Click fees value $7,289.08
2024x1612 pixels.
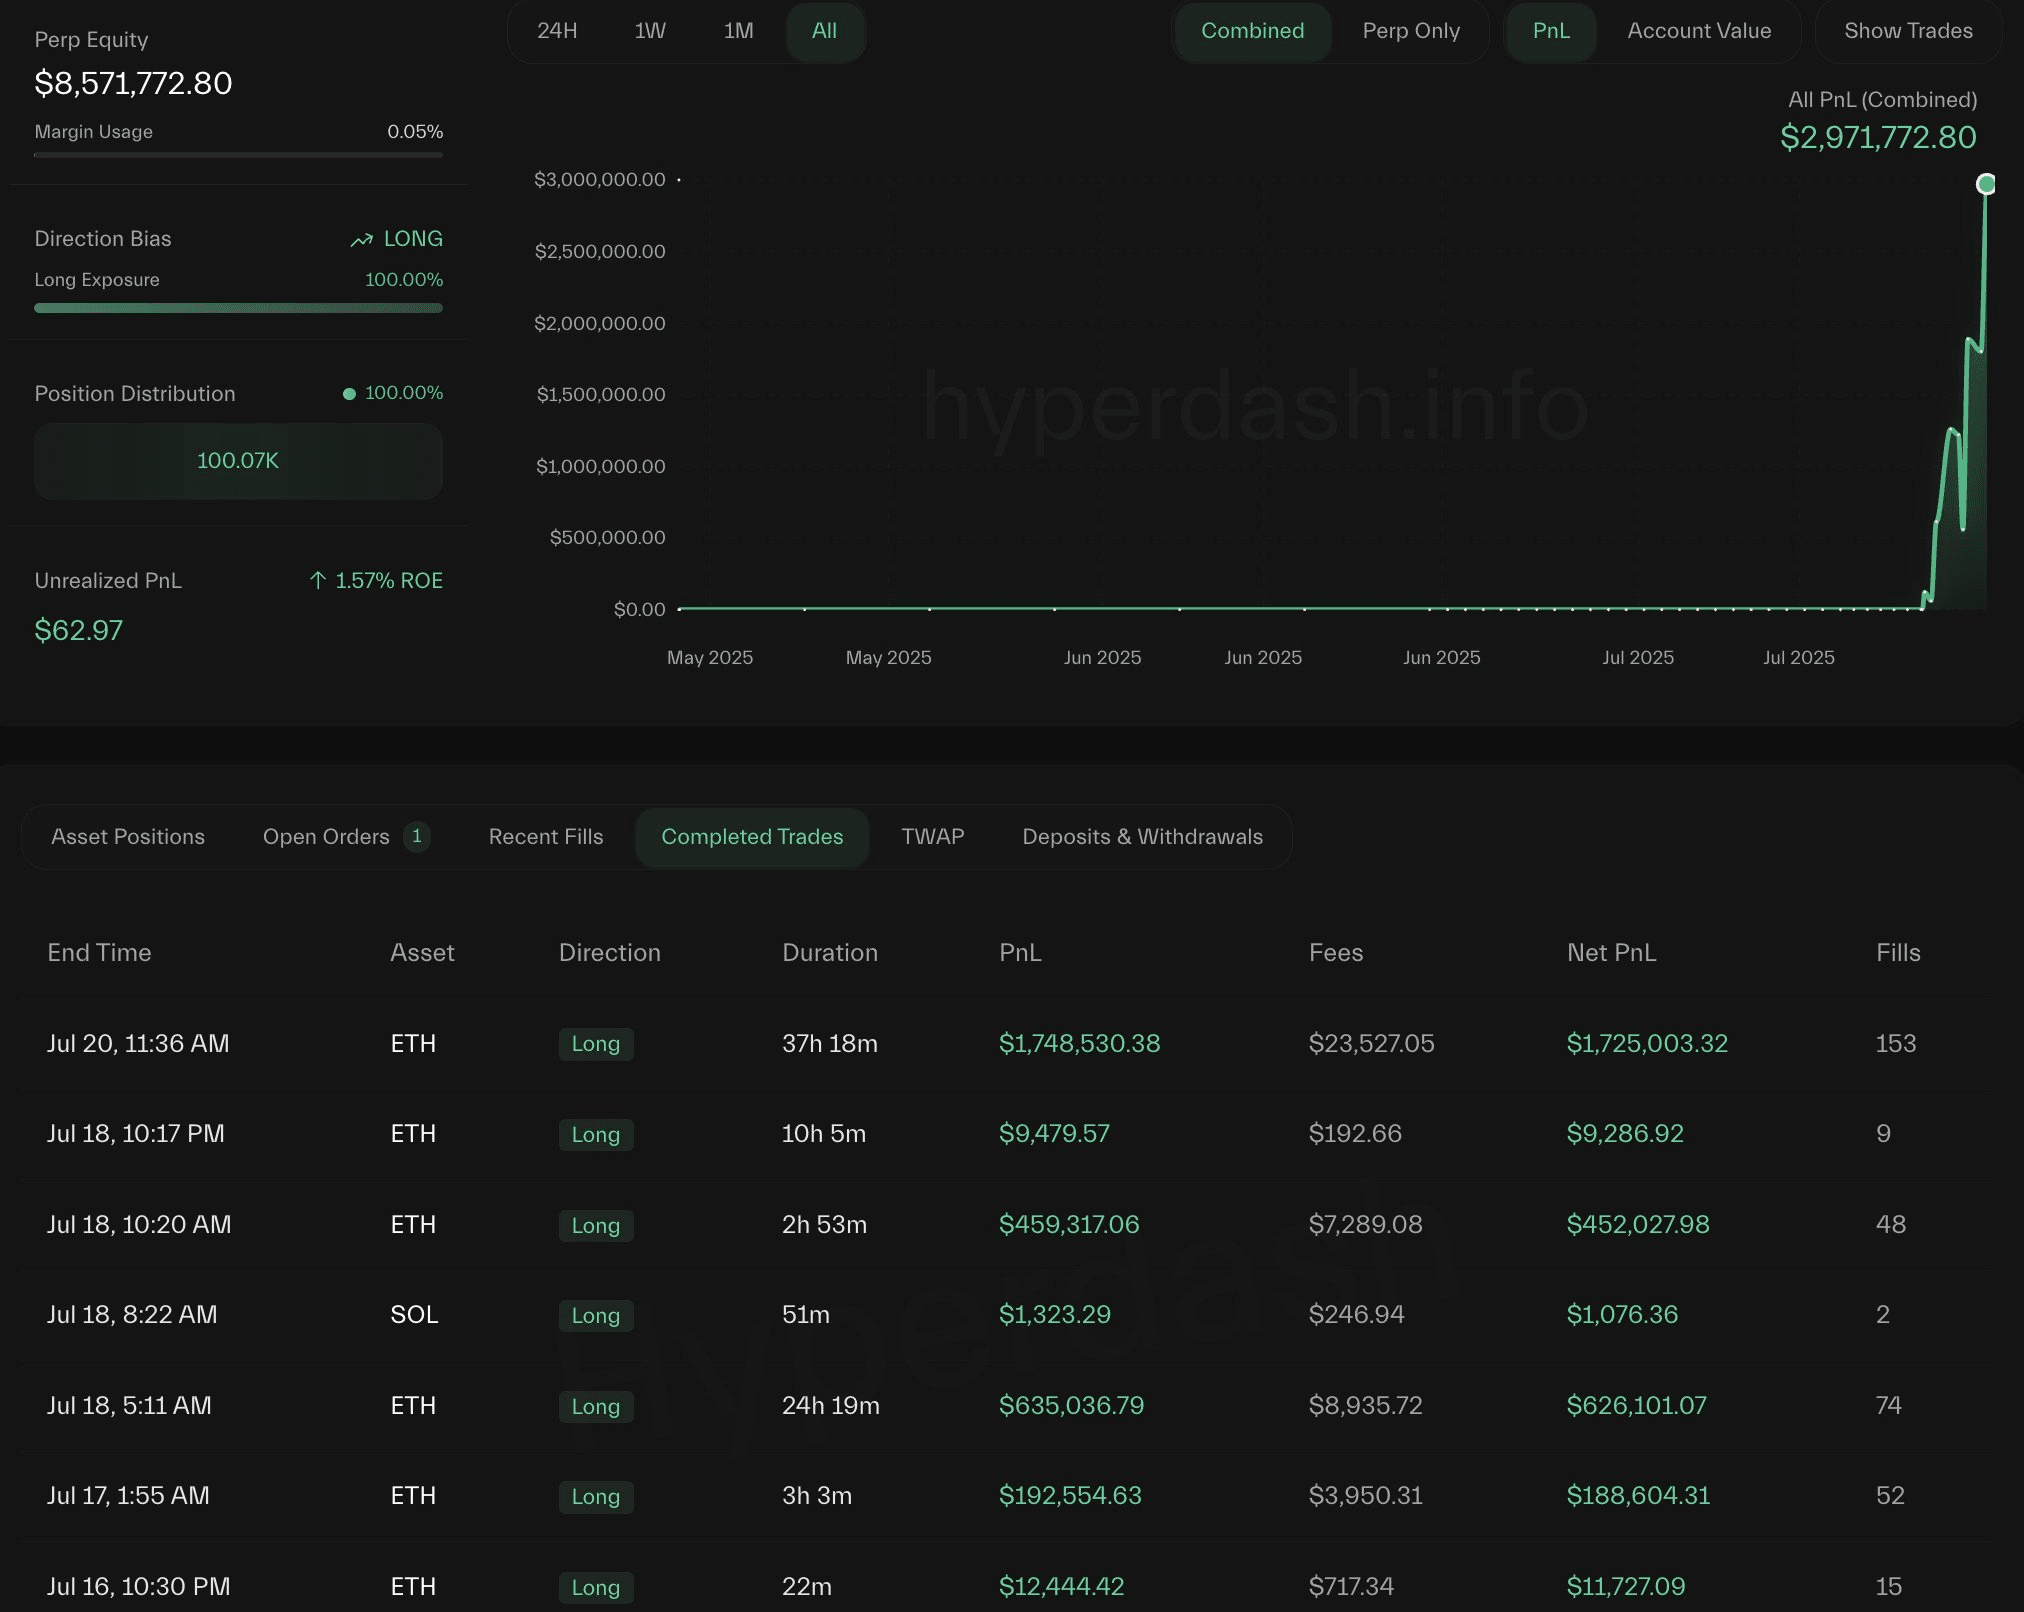tap(1365, 1225)
